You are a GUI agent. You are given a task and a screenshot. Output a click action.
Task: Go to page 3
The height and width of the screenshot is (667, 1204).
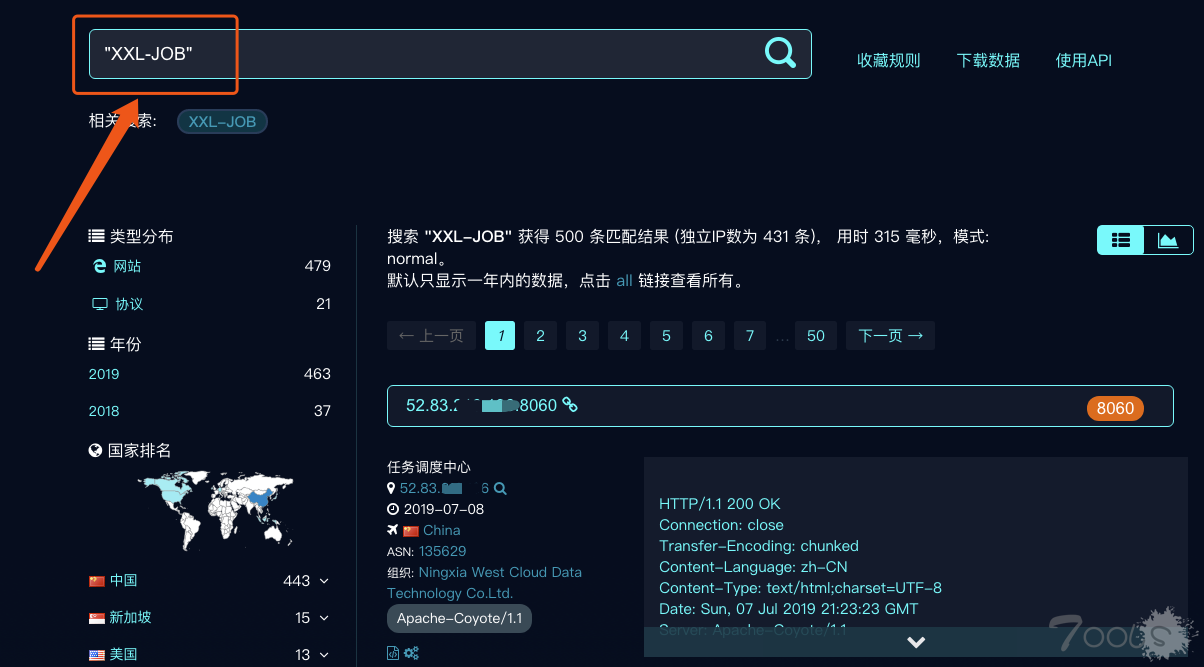[582, 336]
